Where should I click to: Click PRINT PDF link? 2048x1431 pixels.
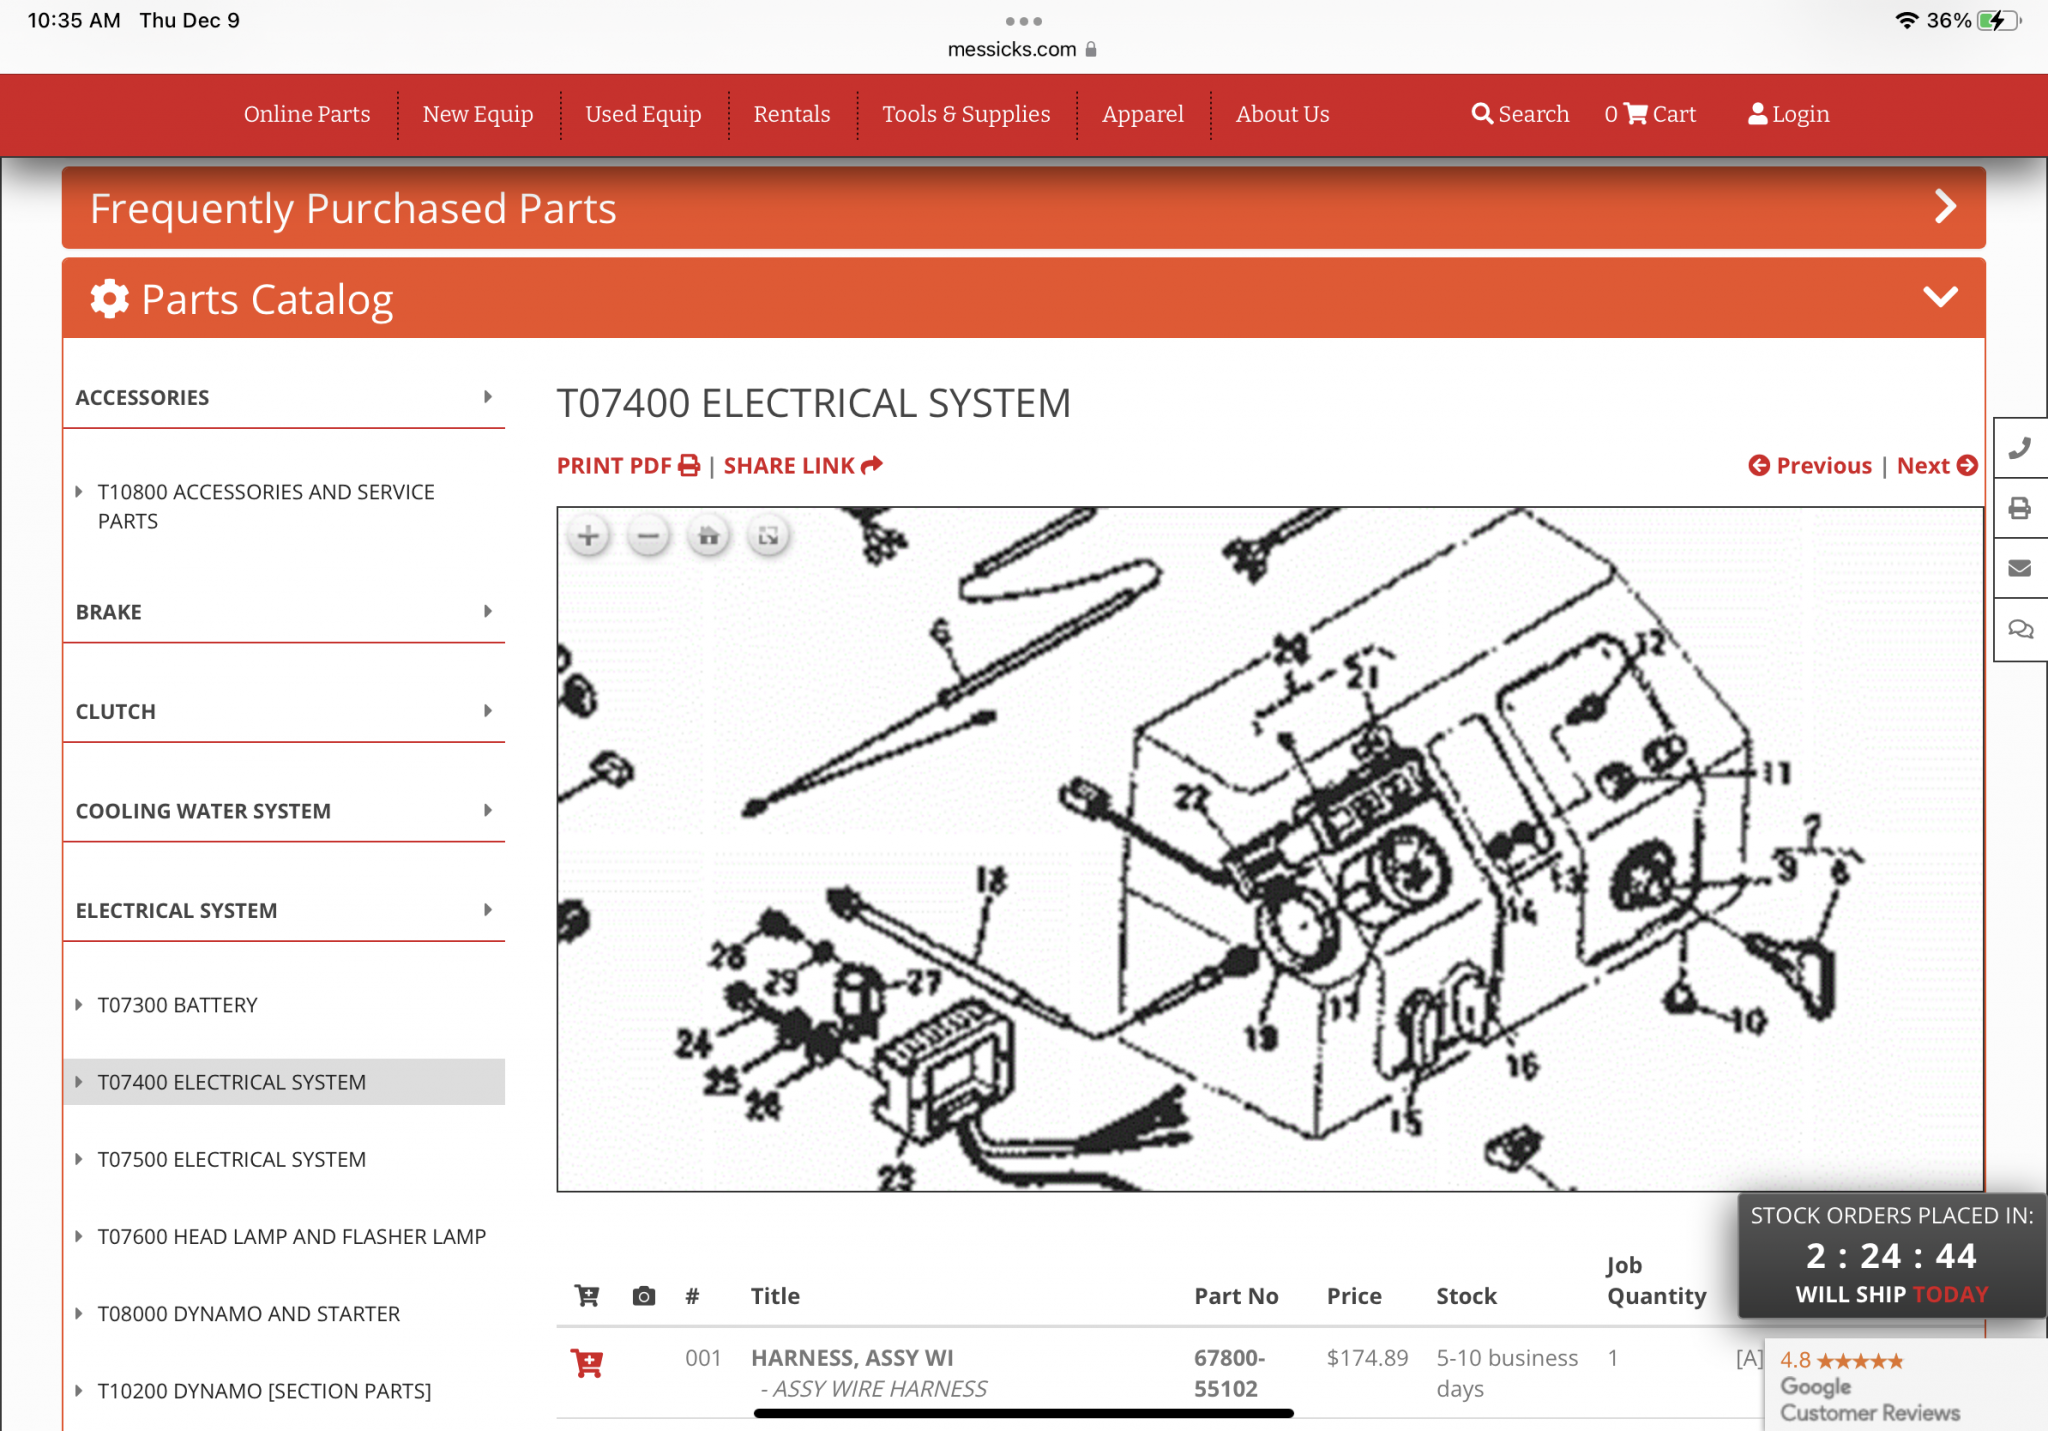click(629, 466)
